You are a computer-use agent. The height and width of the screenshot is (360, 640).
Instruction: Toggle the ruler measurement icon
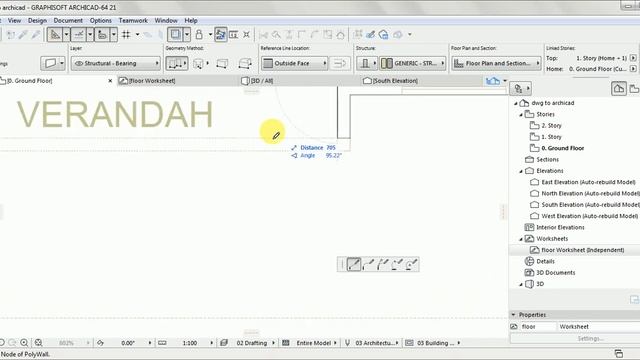[102, 35]
